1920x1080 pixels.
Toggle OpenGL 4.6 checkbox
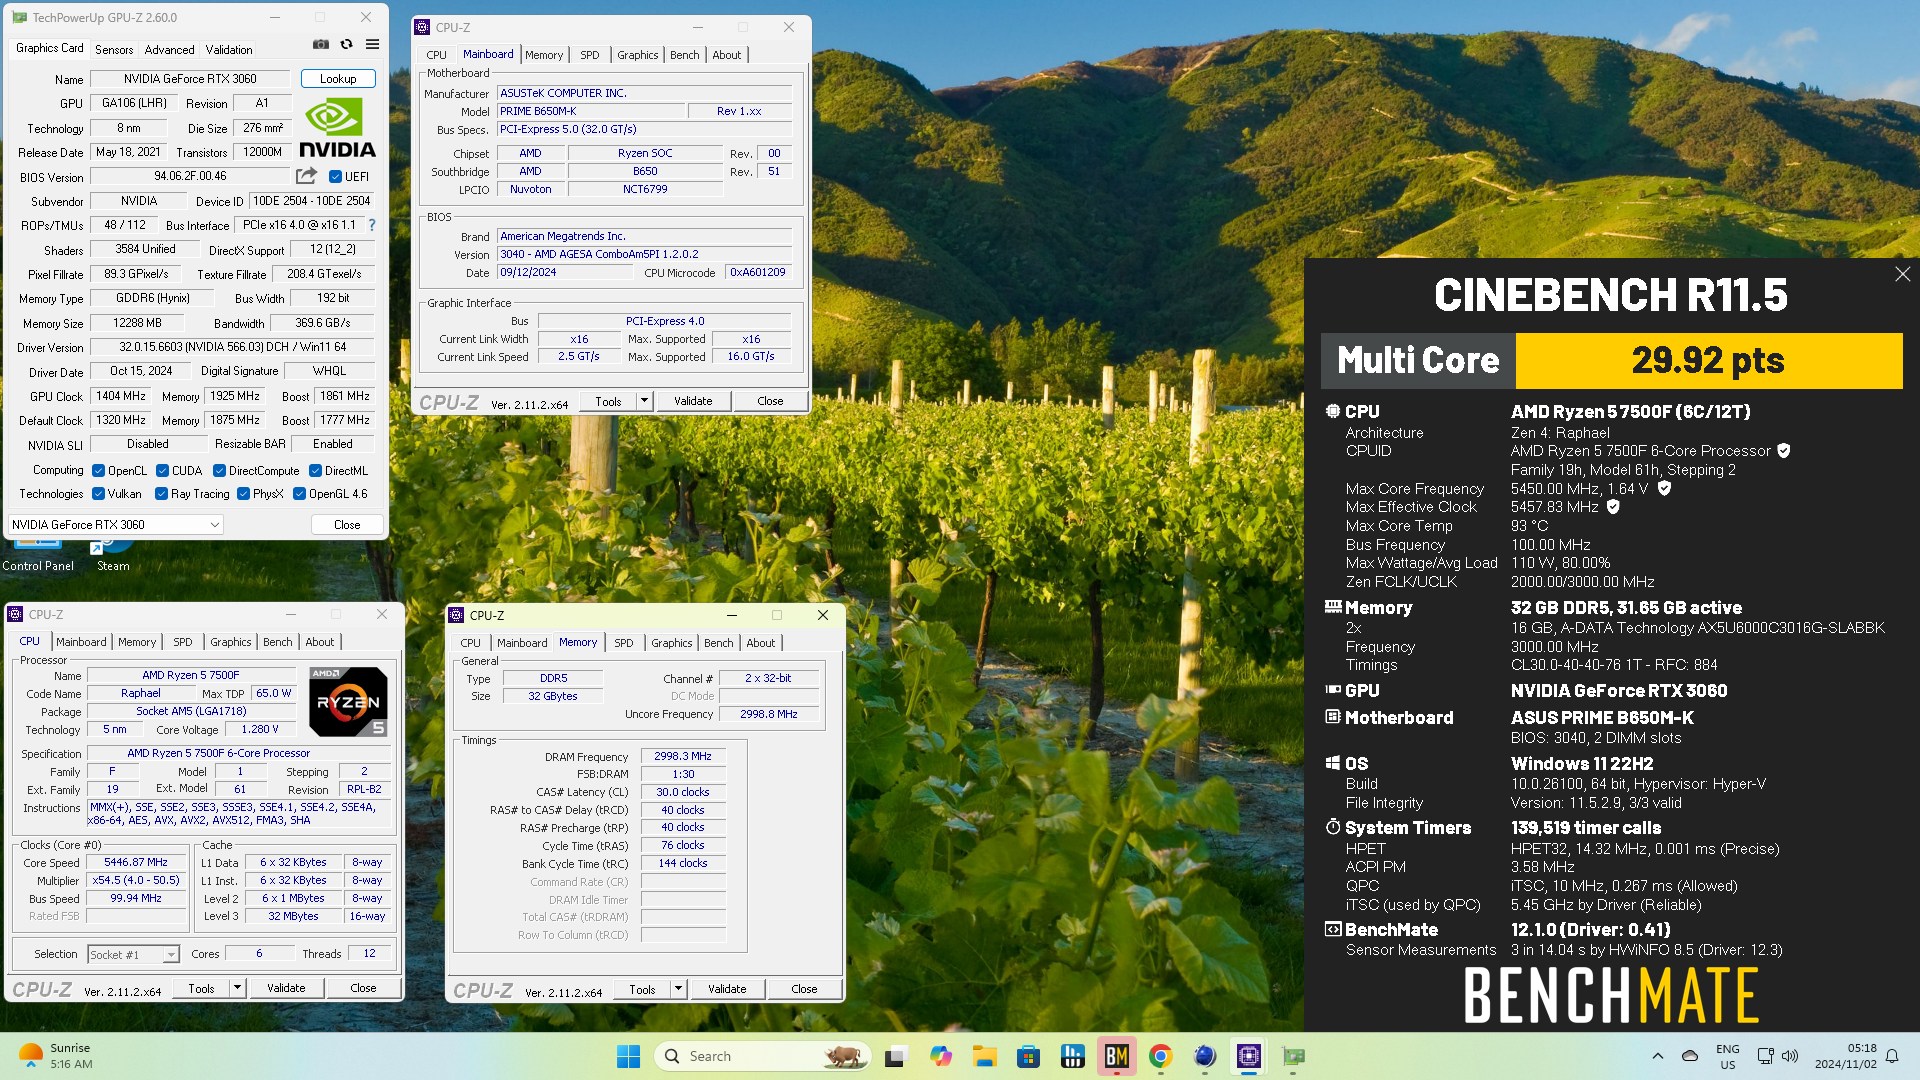pos(299,494)
